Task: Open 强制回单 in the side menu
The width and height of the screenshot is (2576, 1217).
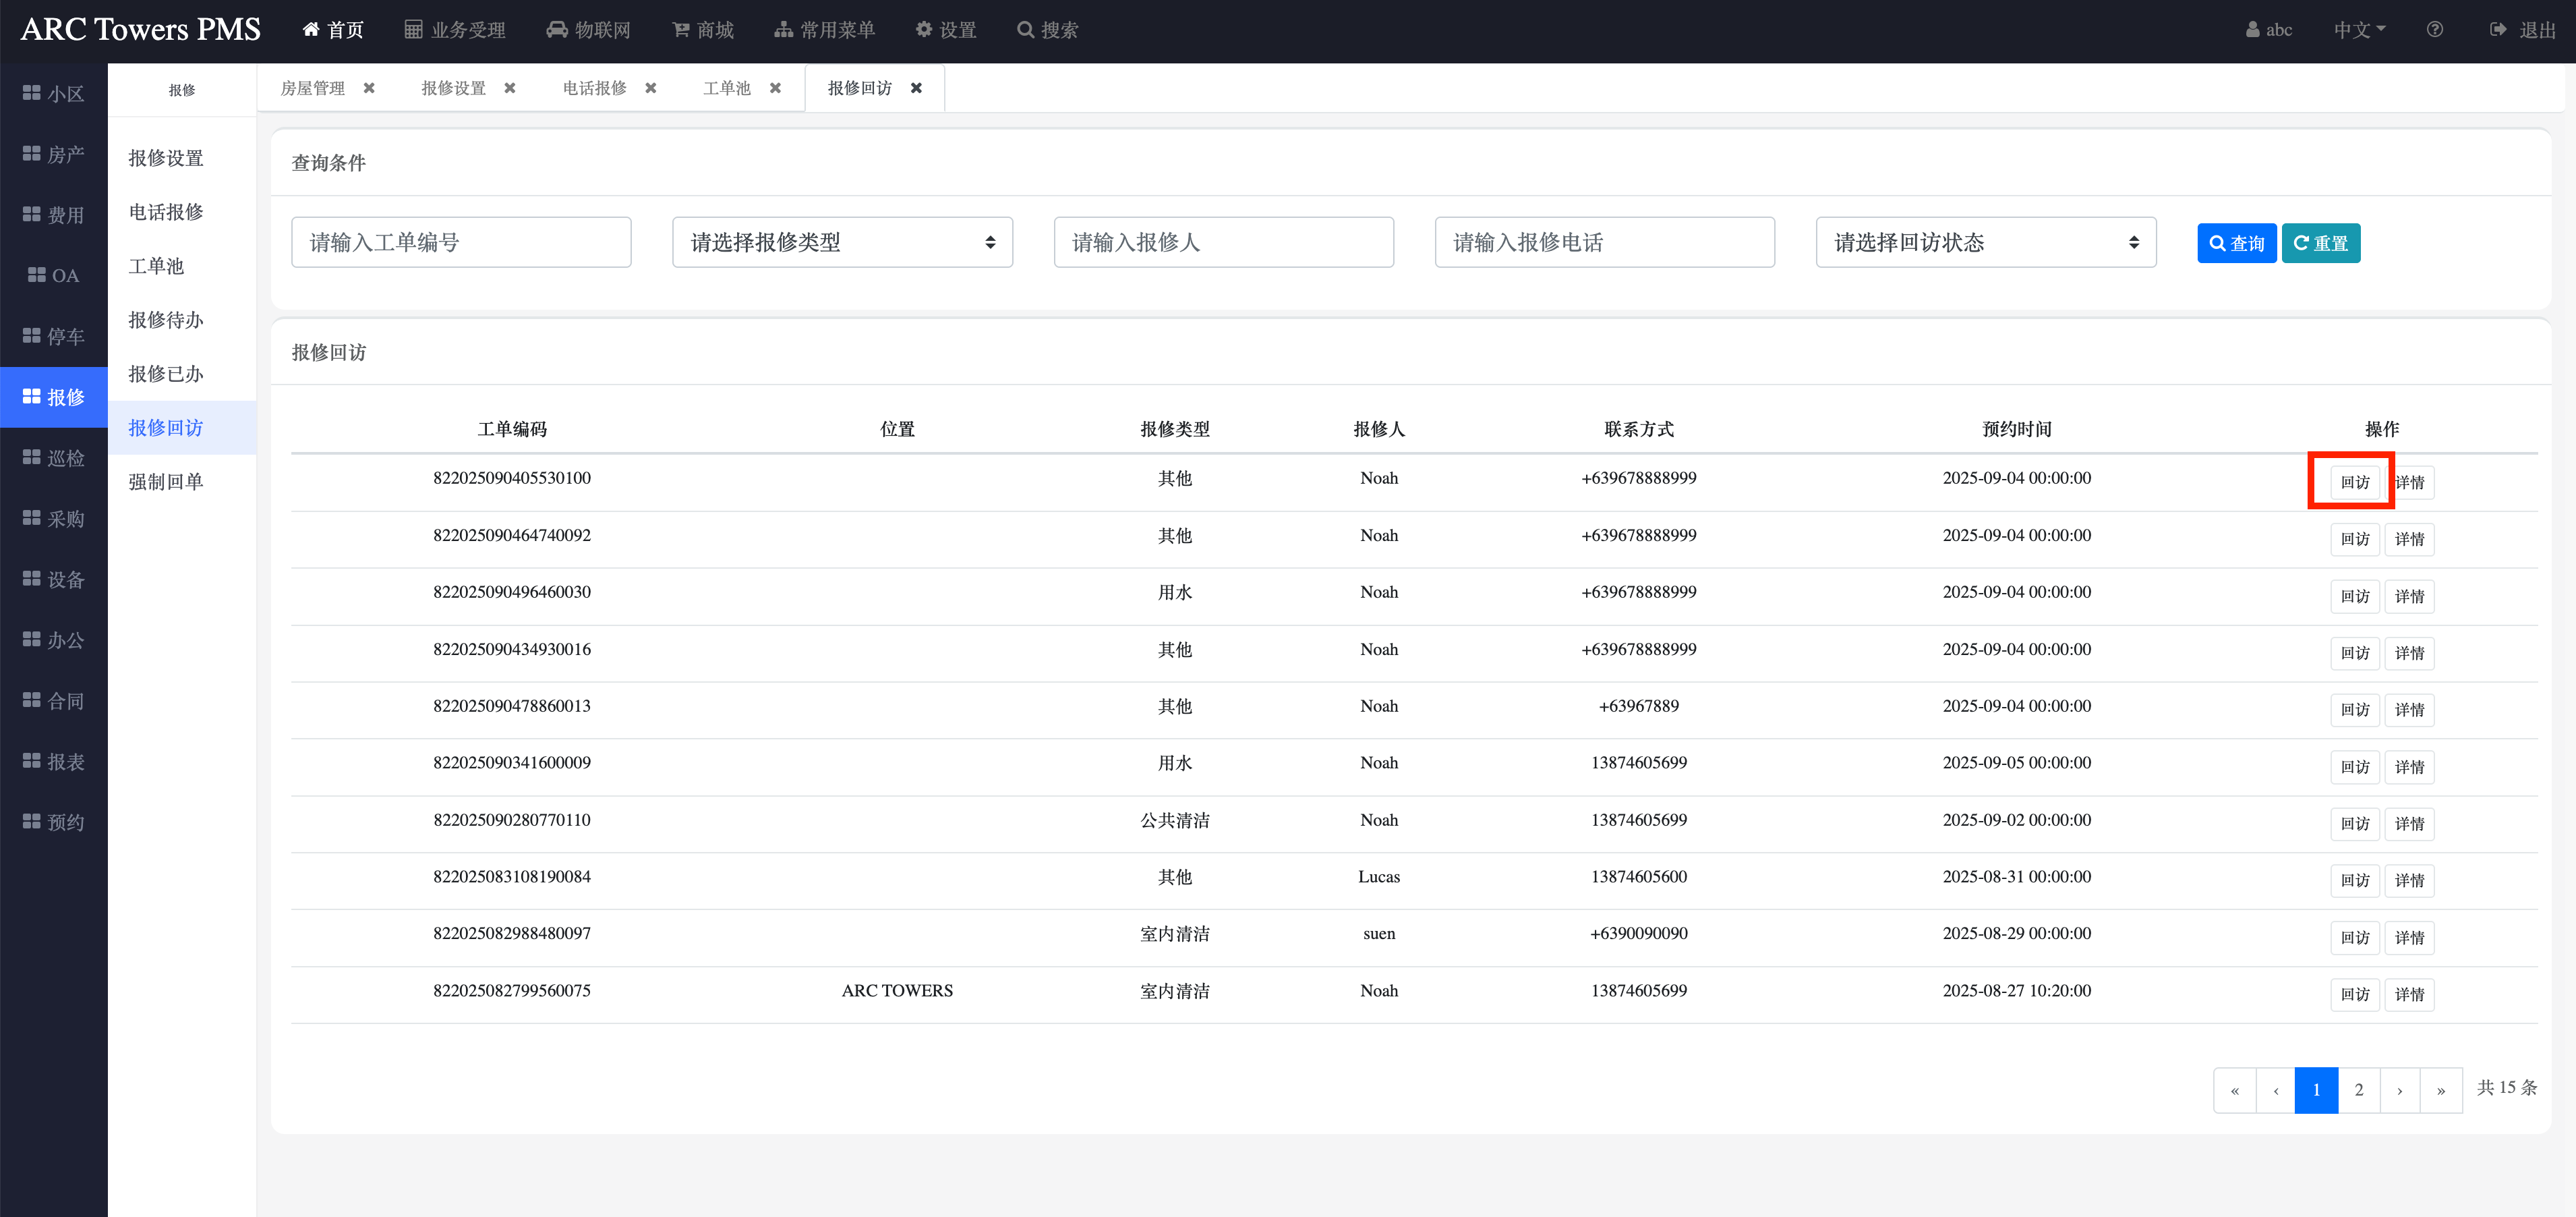Action: pos(166,481)
